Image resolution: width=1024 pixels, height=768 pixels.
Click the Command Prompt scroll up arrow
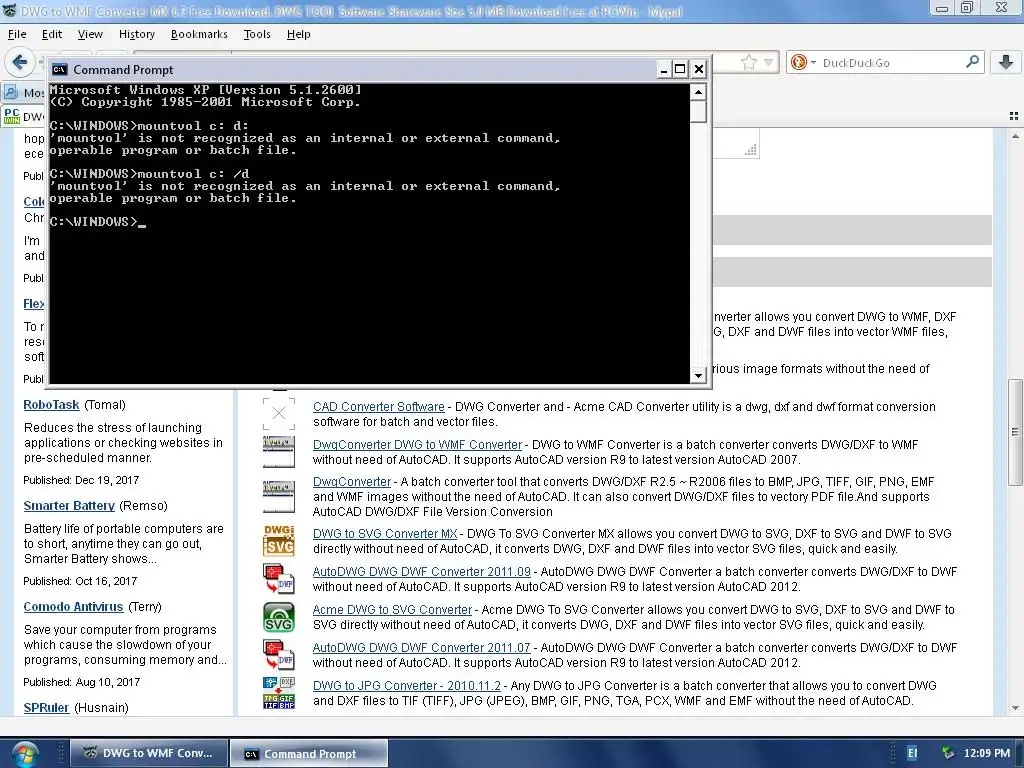(x=698, y=92)
